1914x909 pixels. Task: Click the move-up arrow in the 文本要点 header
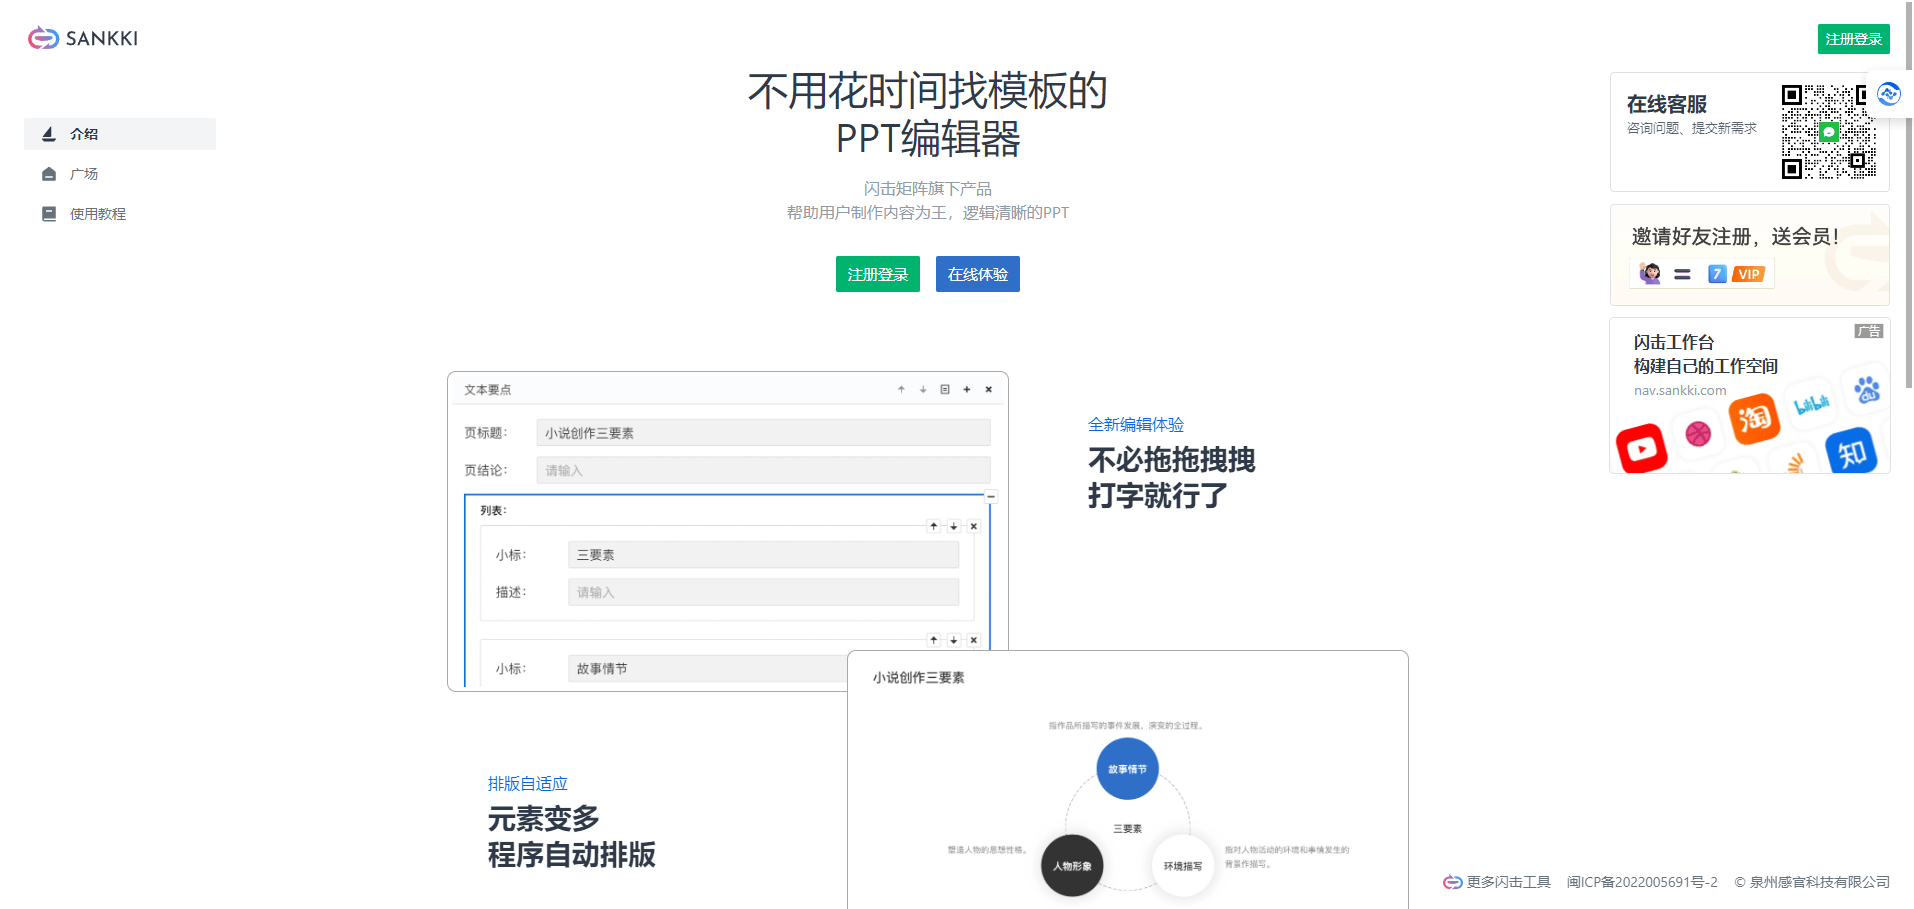click(x=900, y=389)
